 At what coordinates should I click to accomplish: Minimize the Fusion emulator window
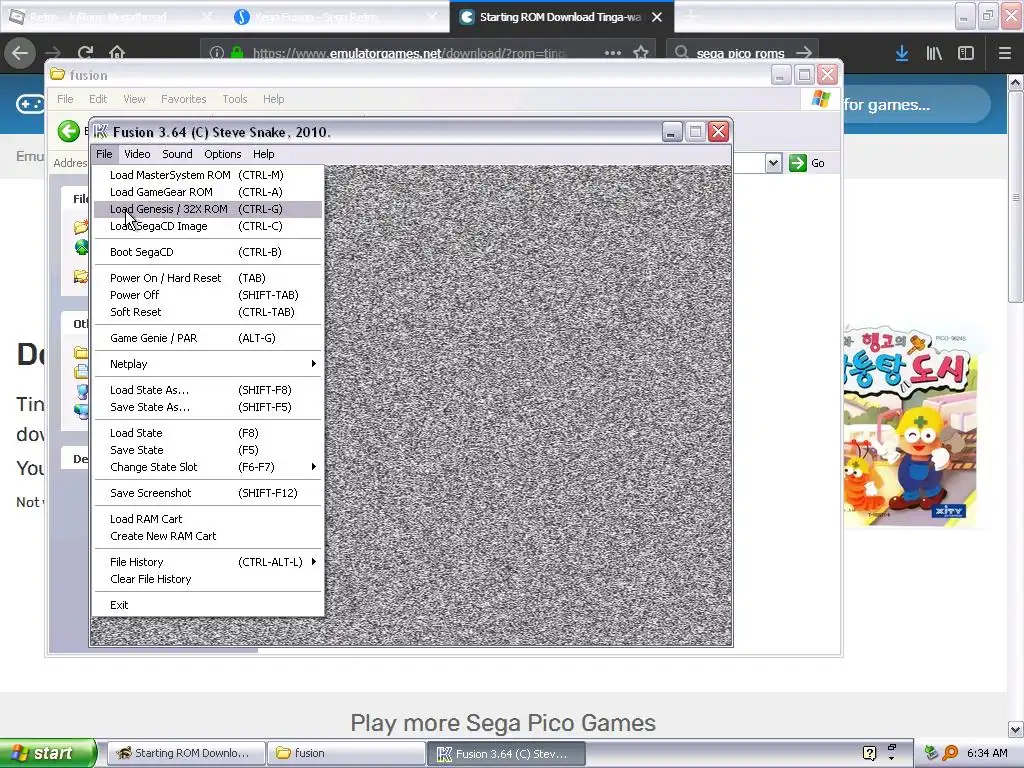point(671,132)
